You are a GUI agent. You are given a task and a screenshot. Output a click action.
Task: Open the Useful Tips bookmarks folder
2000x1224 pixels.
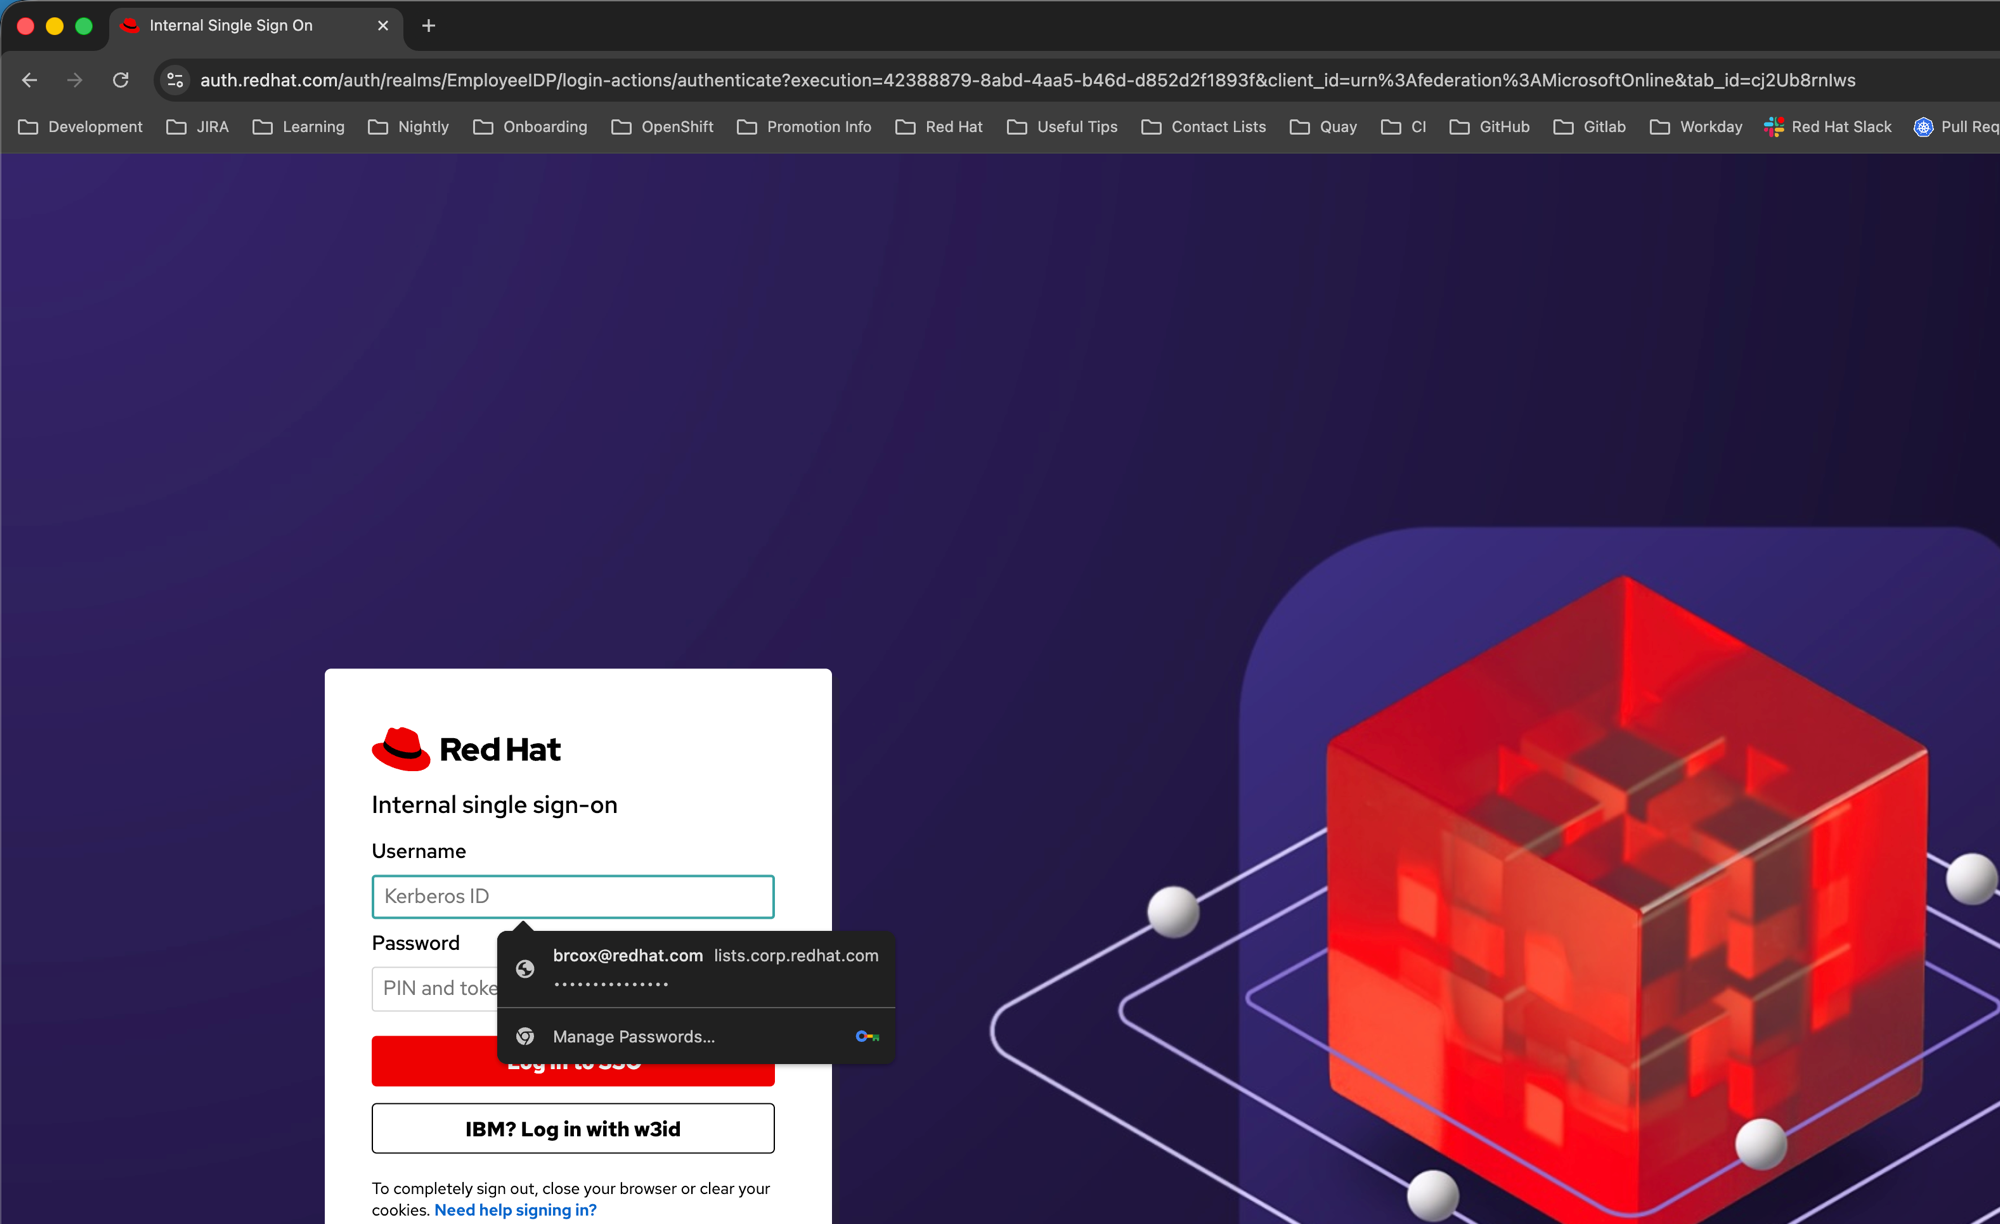tap(1063, 127)
